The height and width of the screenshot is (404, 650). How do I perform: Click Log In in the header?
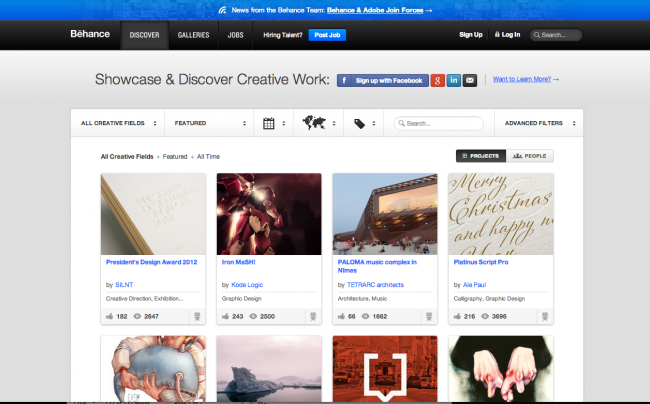[x=511, y=34]
